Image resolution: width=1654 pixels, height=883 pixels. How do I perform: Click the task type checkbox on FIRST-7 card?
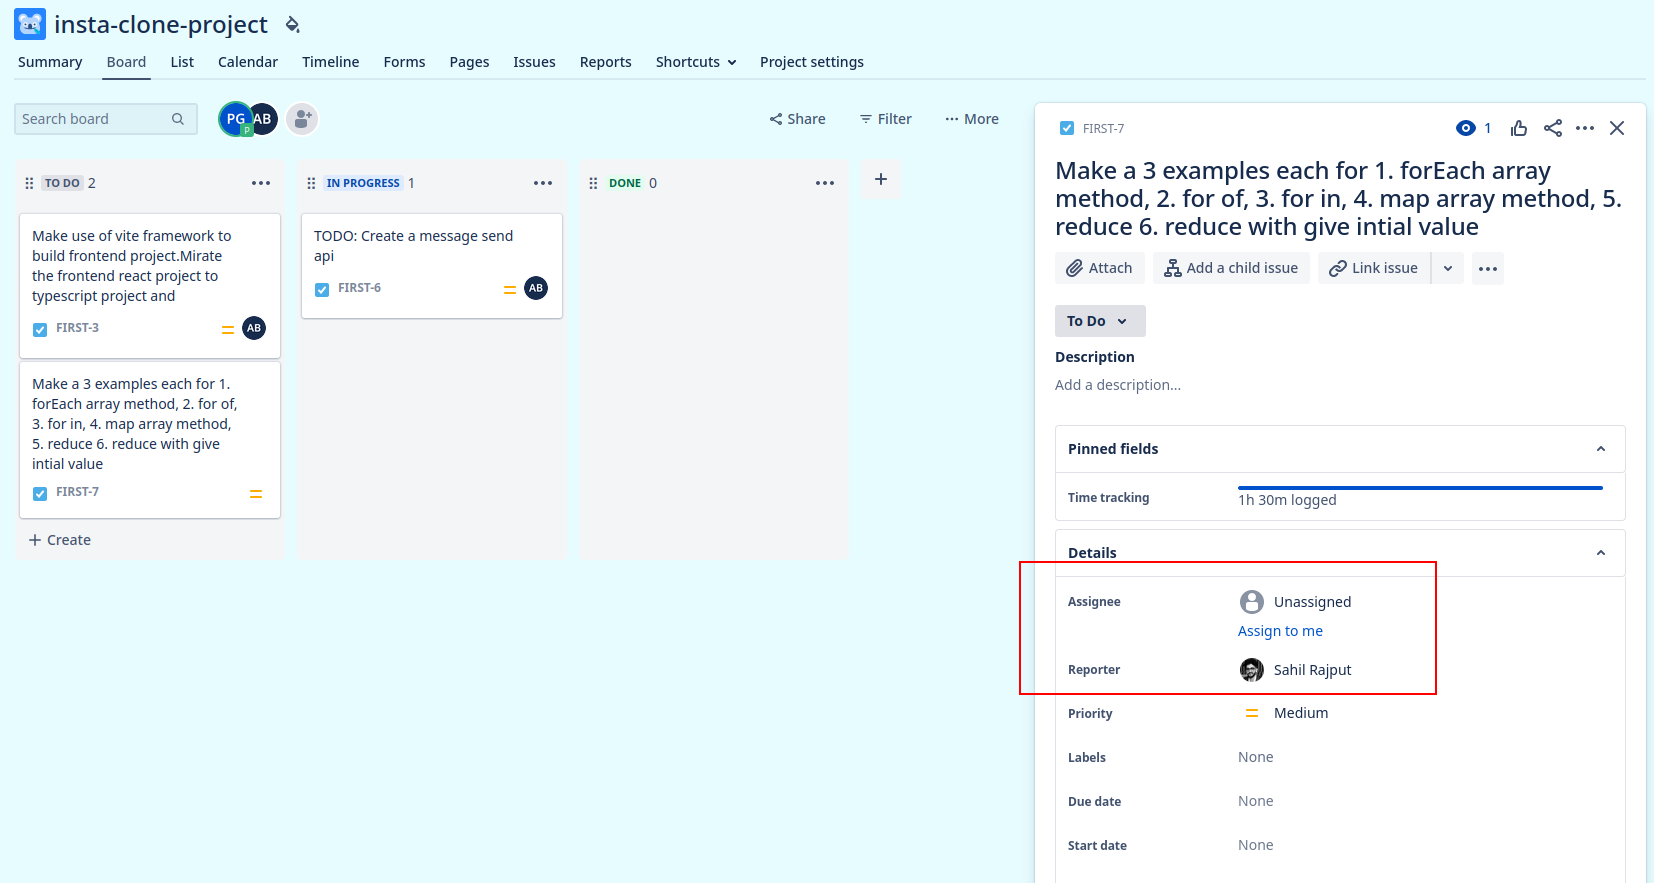(40, 493)
